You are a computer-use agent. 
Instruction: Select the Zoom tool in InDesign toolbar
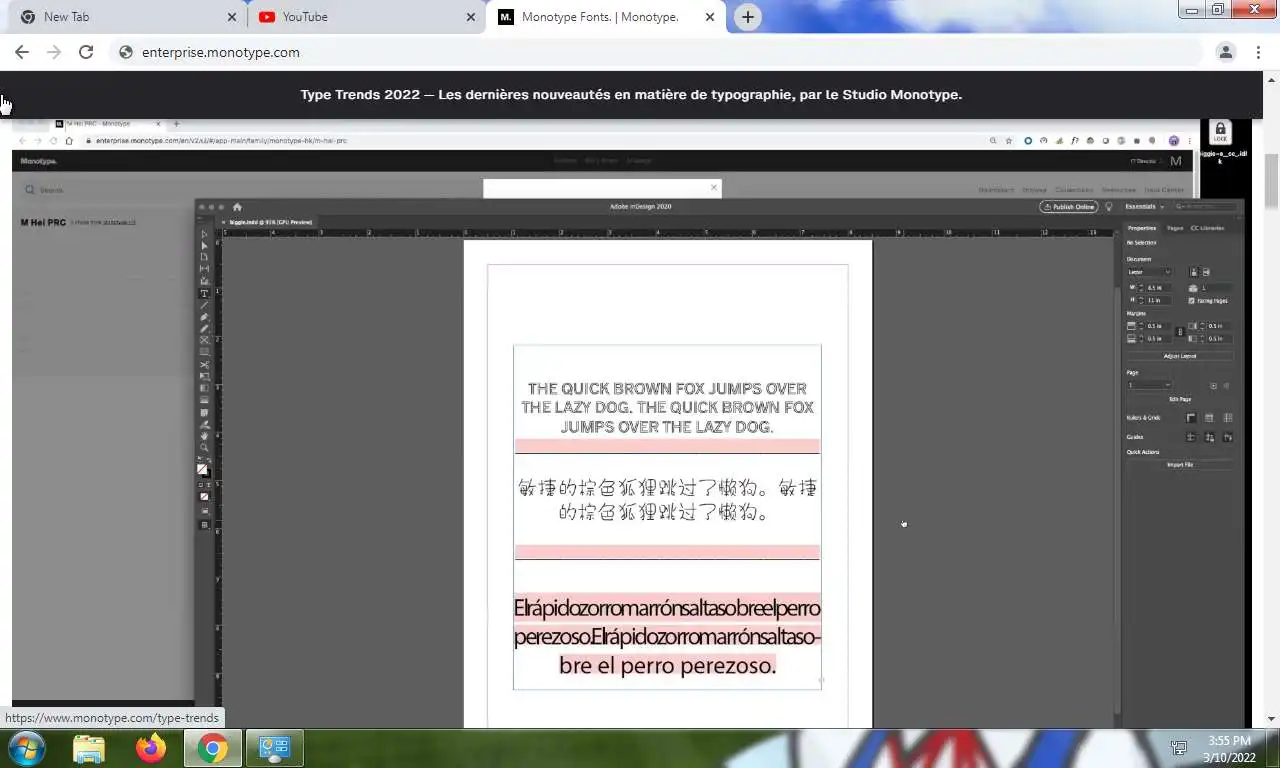[x=204, y=448]
